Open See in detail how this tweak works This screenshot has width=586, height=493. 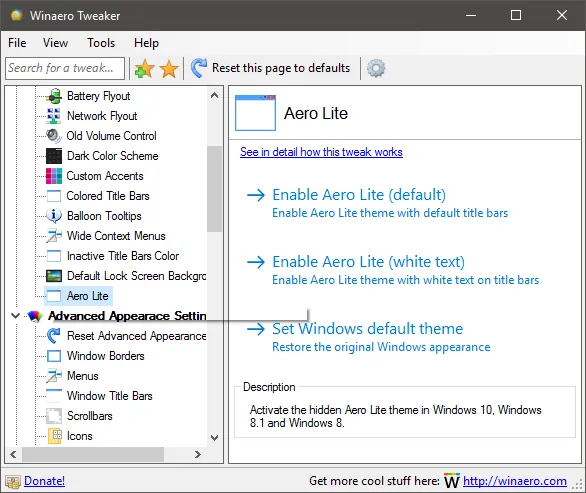click(x=321, y=152)
